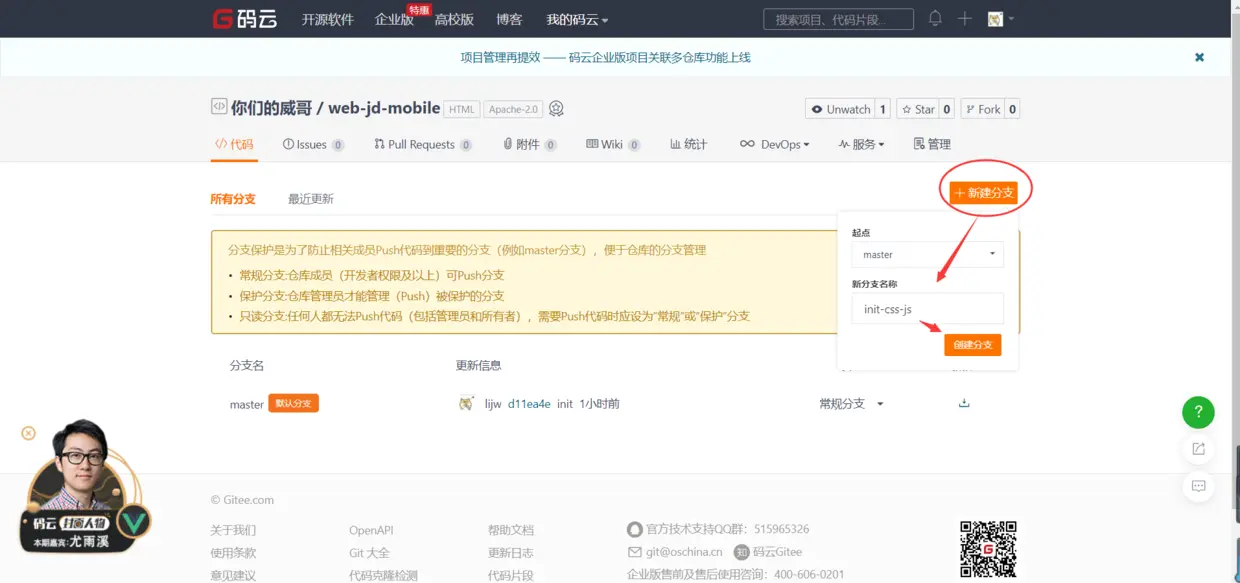This screenshot has width=1240, height=583.
Task: Click the notification bell icon
Action: [935, 18]
